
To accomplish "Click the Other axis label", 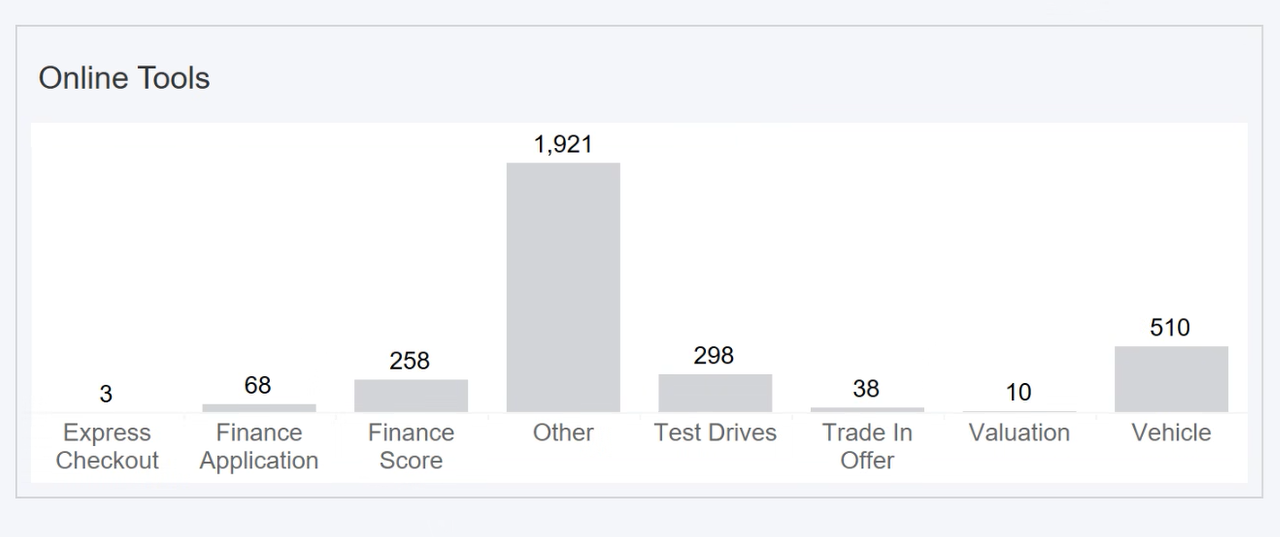I will click(x=563, y=433).
